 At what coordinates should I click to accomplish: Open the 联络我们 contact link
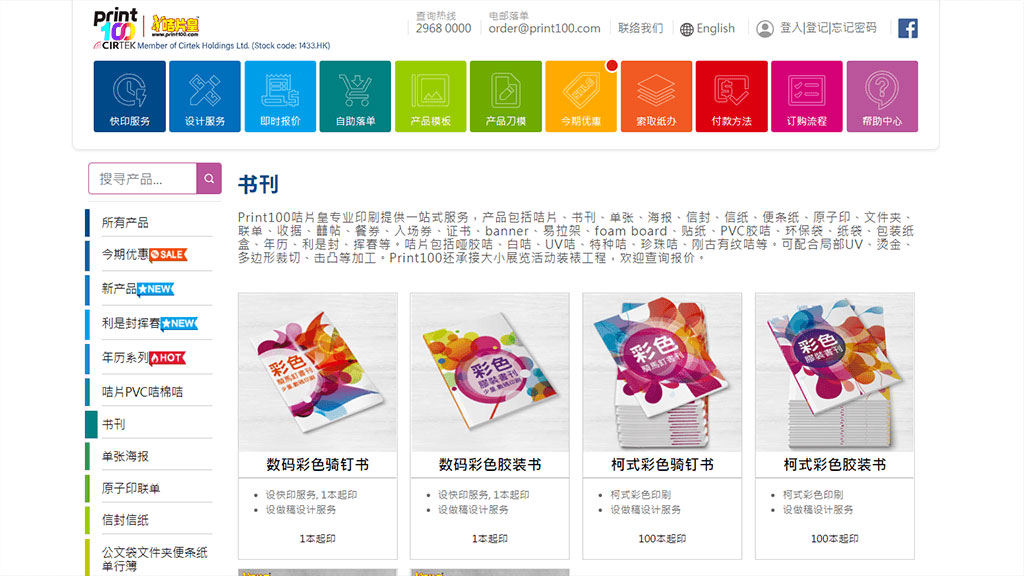pos(640,28)
